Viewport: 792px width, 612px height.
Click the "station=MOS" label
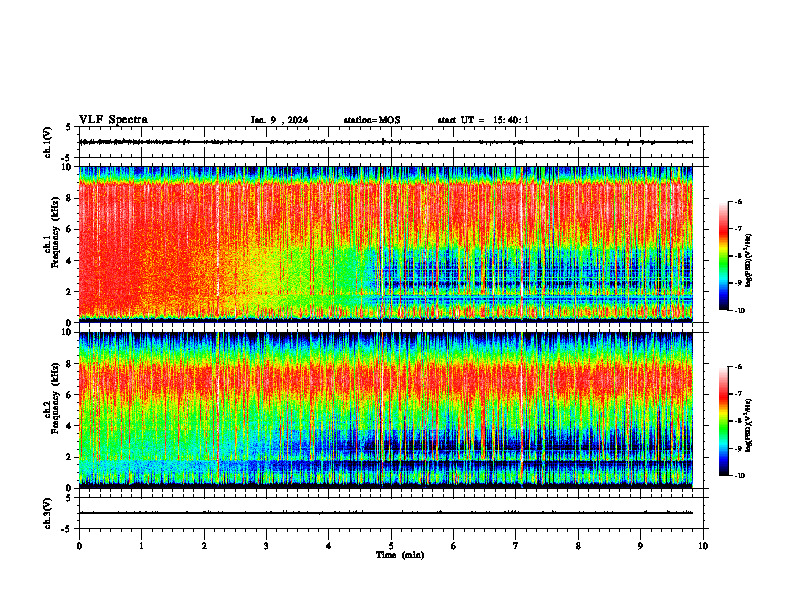[372, 120]
